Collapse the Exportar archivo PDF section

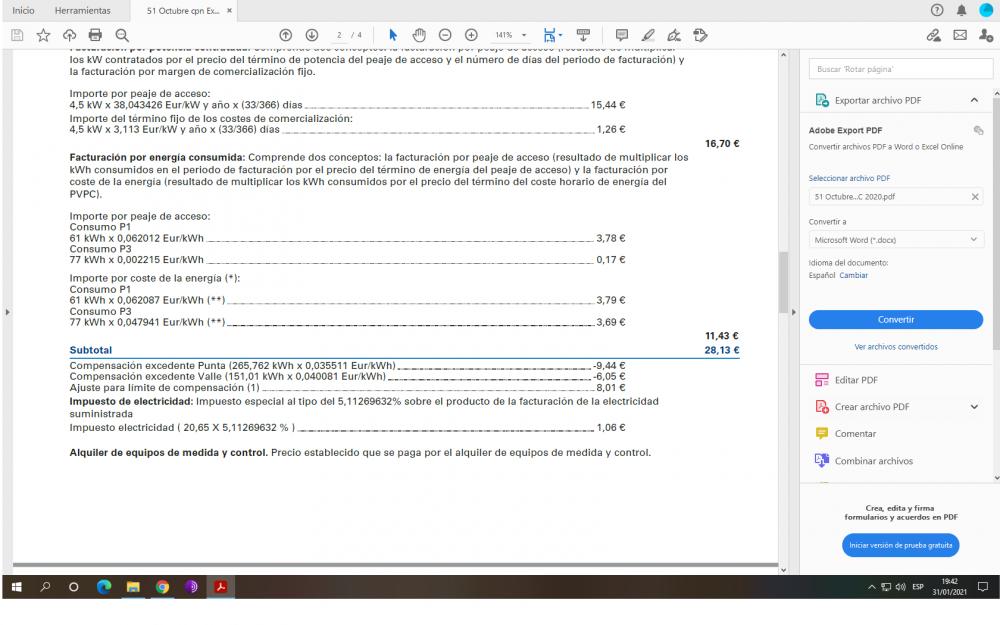click(974, 100)
